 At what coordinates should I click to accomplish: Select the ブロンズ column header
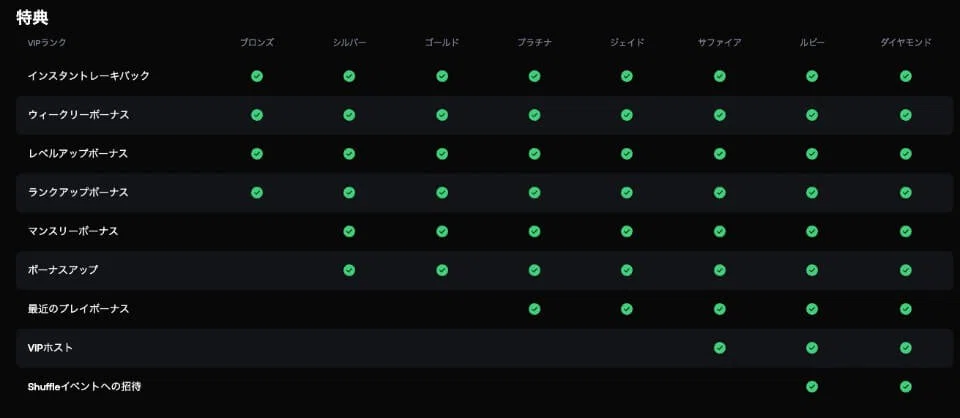point(257,43)
